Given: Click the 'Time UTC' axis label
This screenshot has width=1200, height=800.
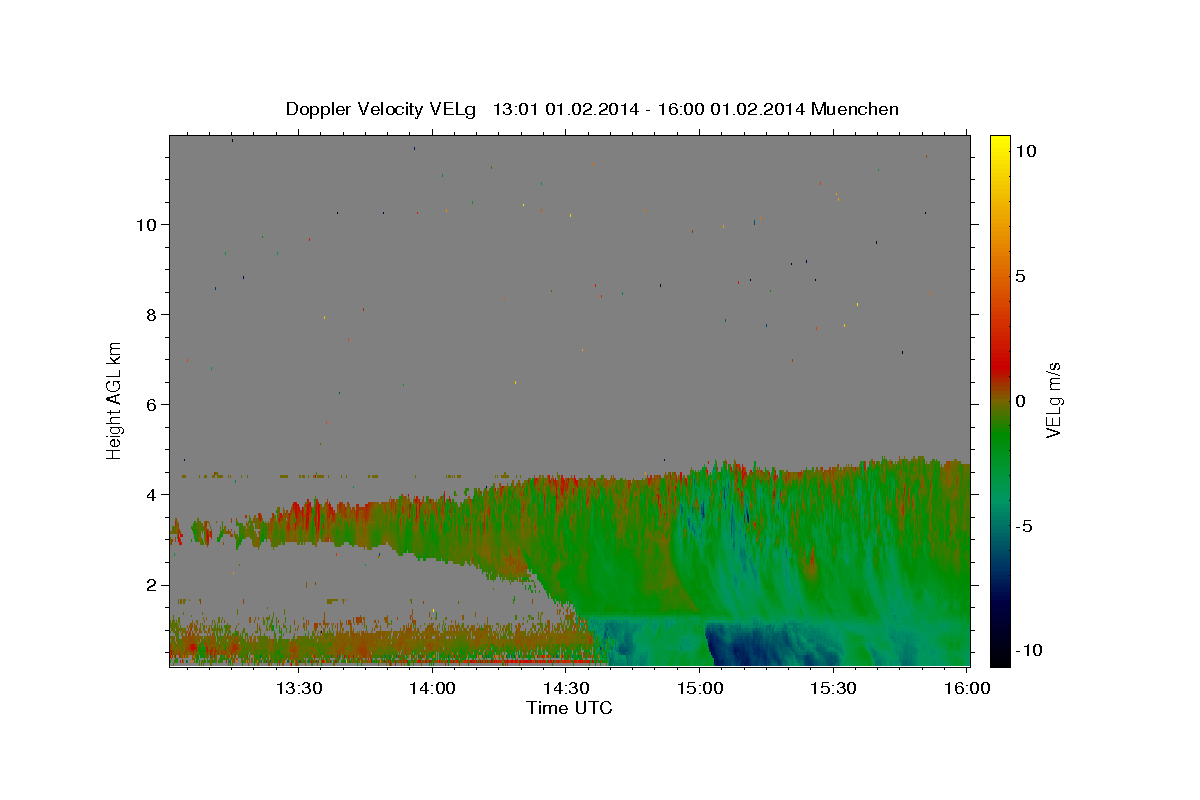Looking at the screenshot, I should pyautogui.click(x=569, y=708).
